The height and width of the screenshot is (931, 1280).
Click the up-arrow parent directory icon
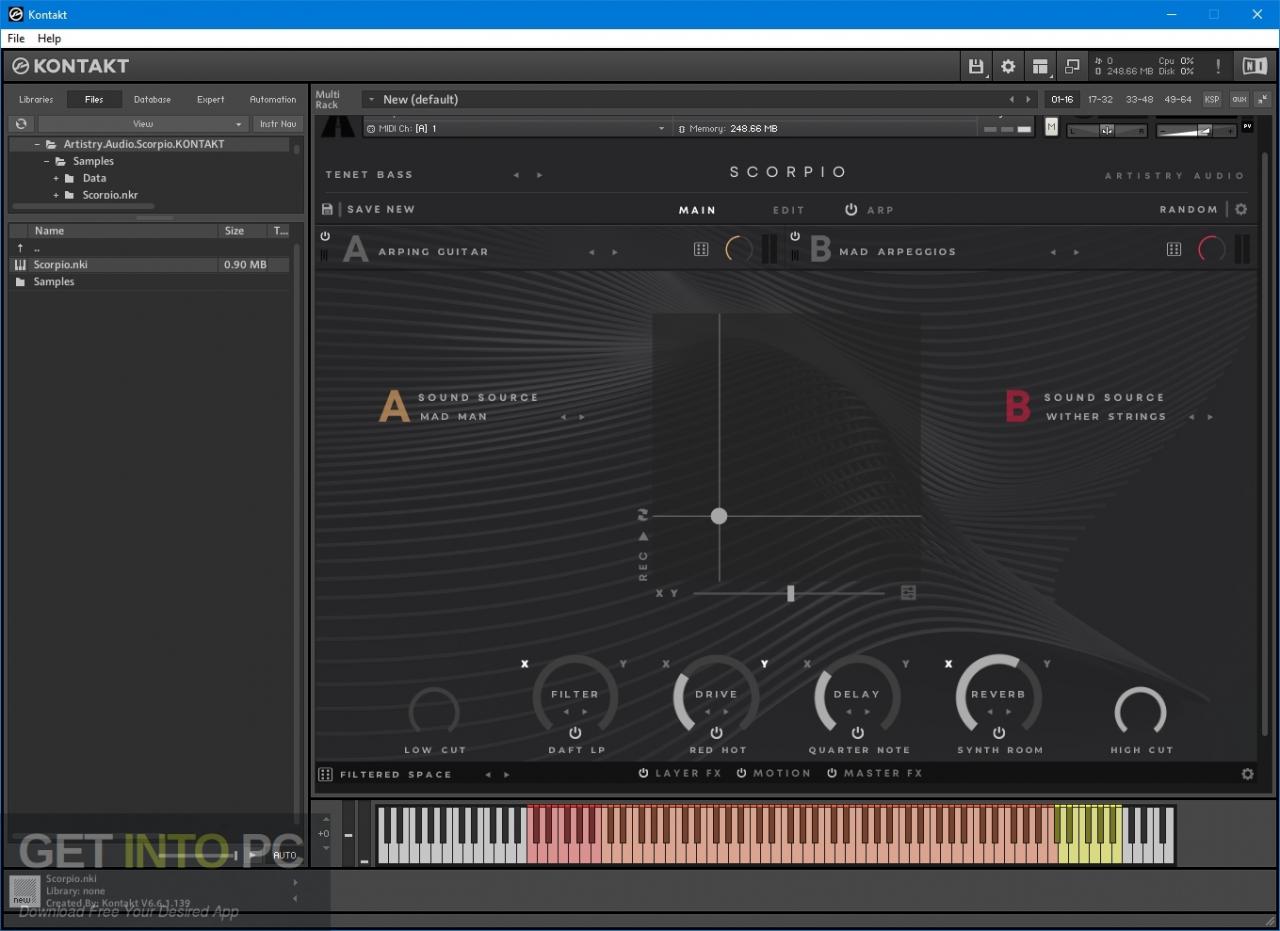[20, 247]
